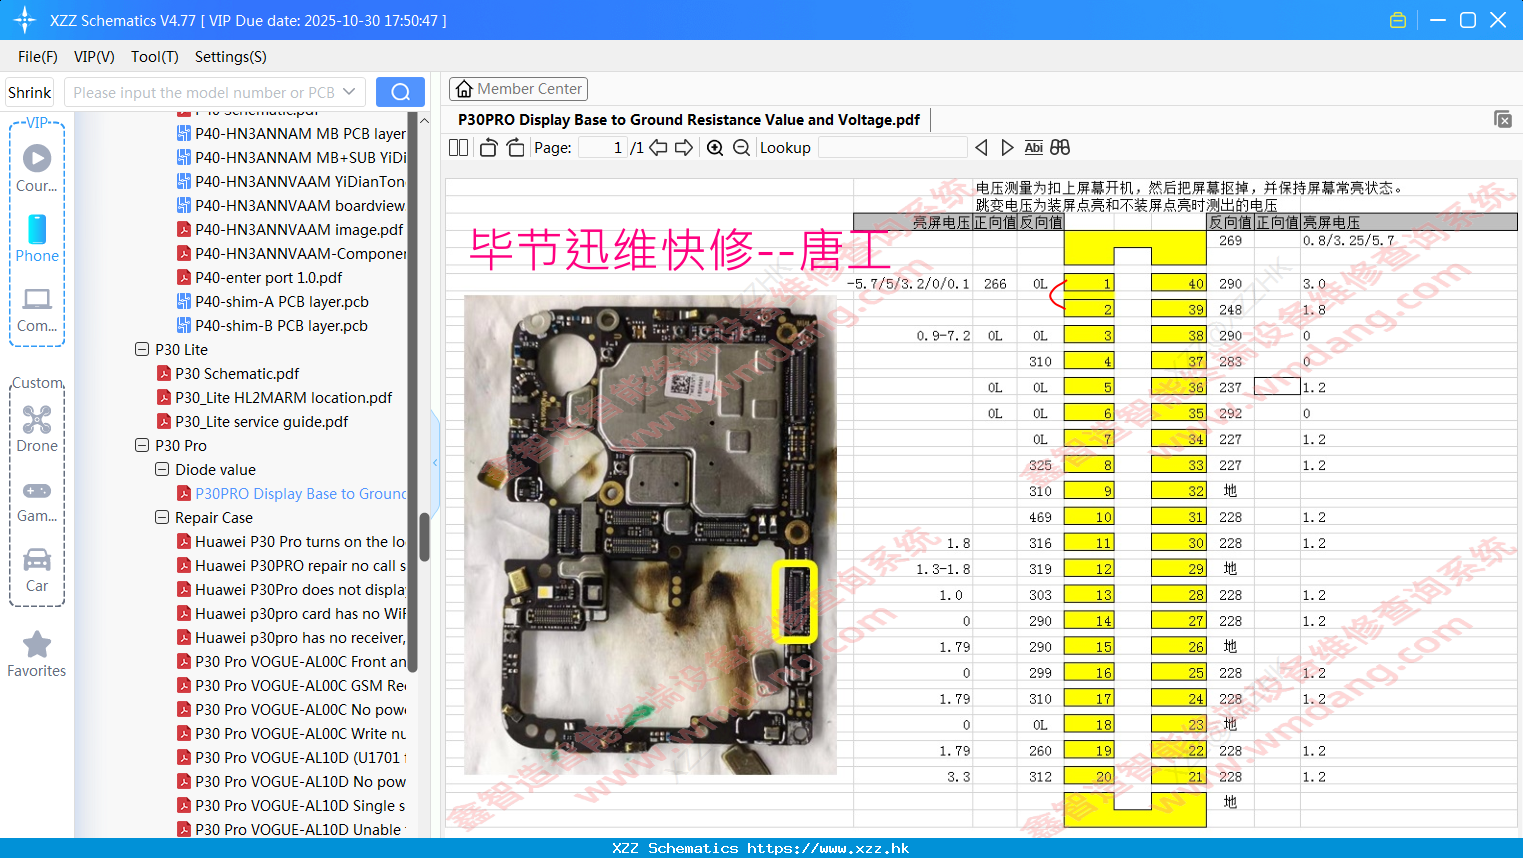Open P40-HN3ANNVAAM boardview file

(x=300, y=205)
